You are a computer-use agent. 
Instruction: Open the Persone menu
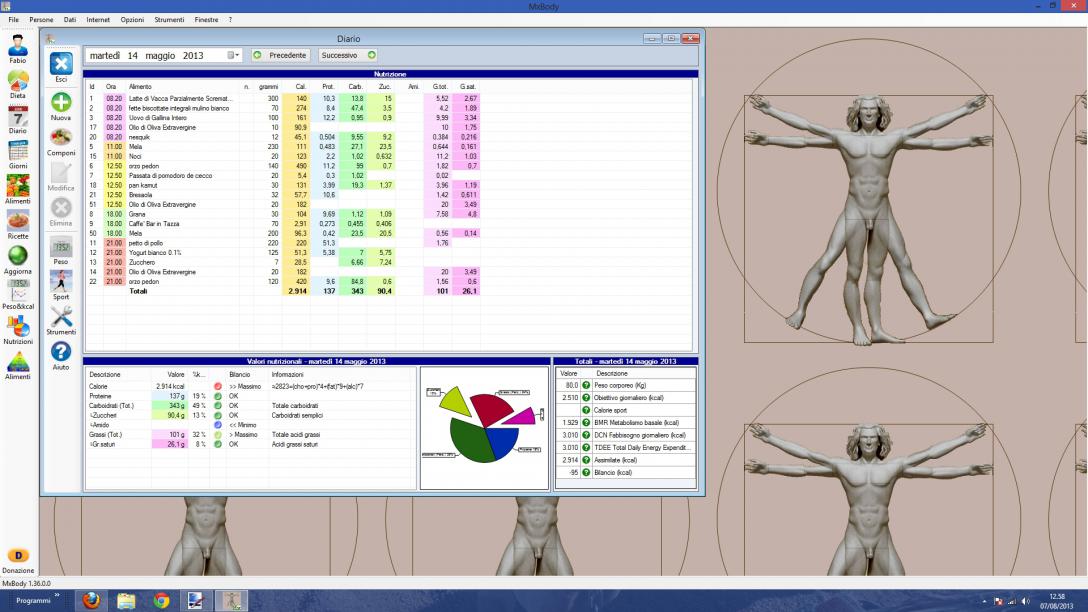[42, 20]
